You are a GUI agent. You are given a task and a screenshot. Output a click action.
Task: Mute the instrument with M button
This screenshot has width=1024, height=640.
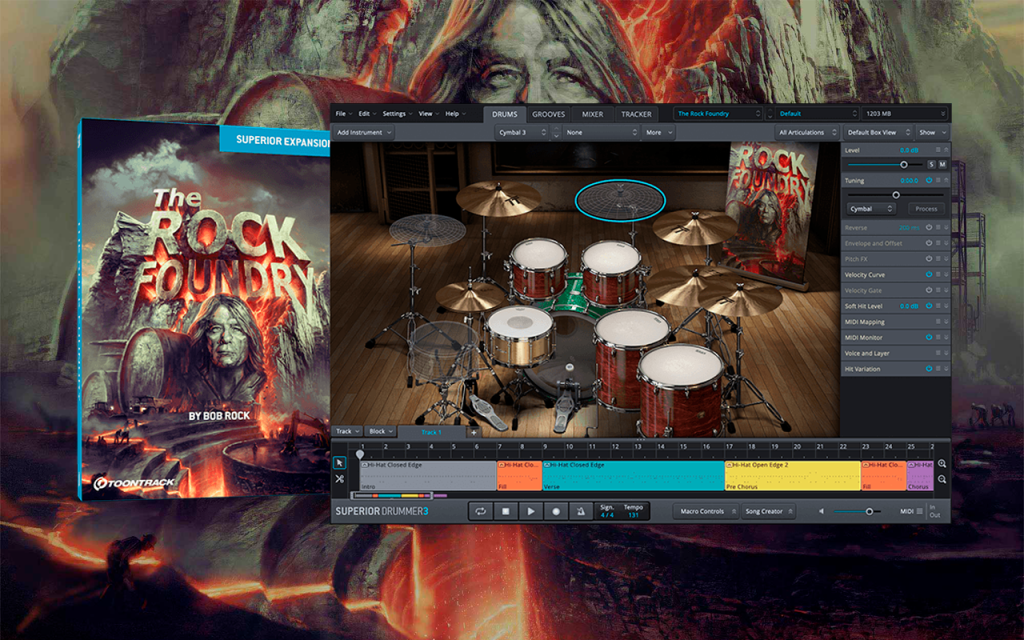click(942, 165)
